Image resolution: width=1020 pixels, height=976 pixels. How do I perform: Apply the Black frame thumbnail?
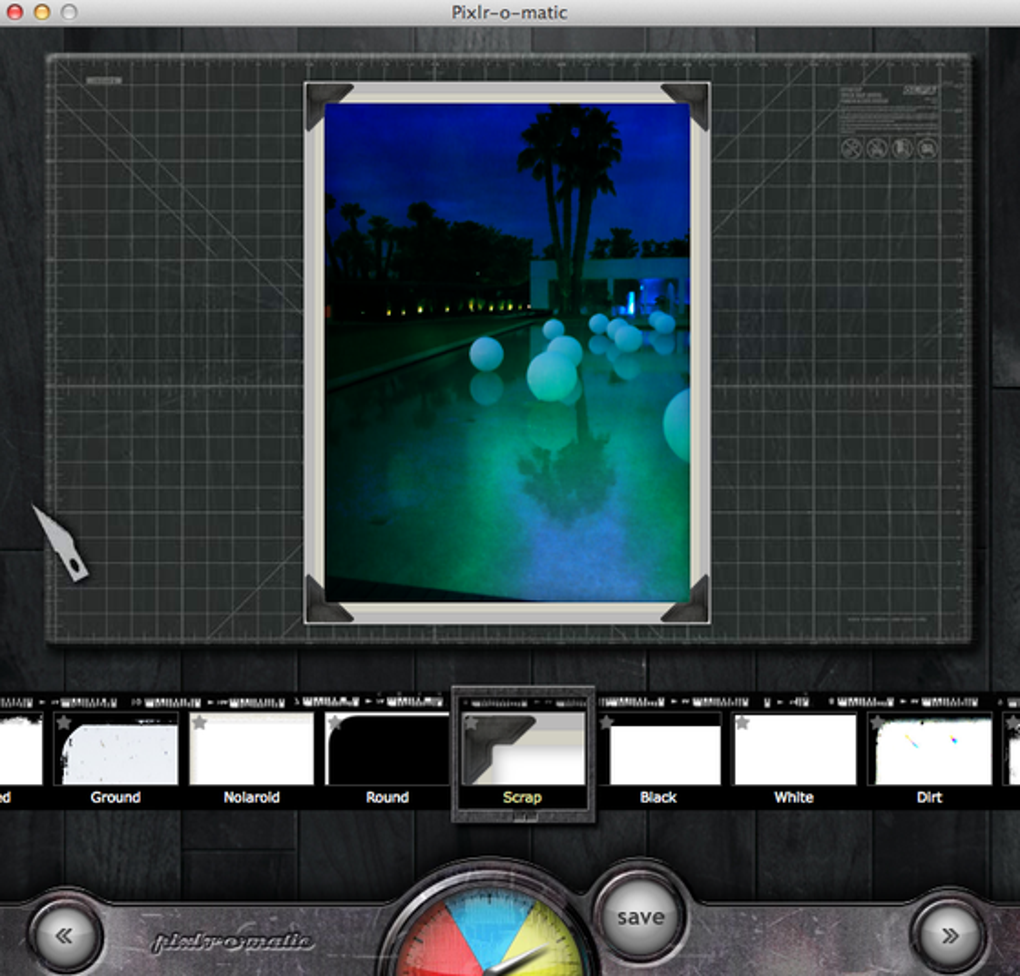tap(658, 749)
